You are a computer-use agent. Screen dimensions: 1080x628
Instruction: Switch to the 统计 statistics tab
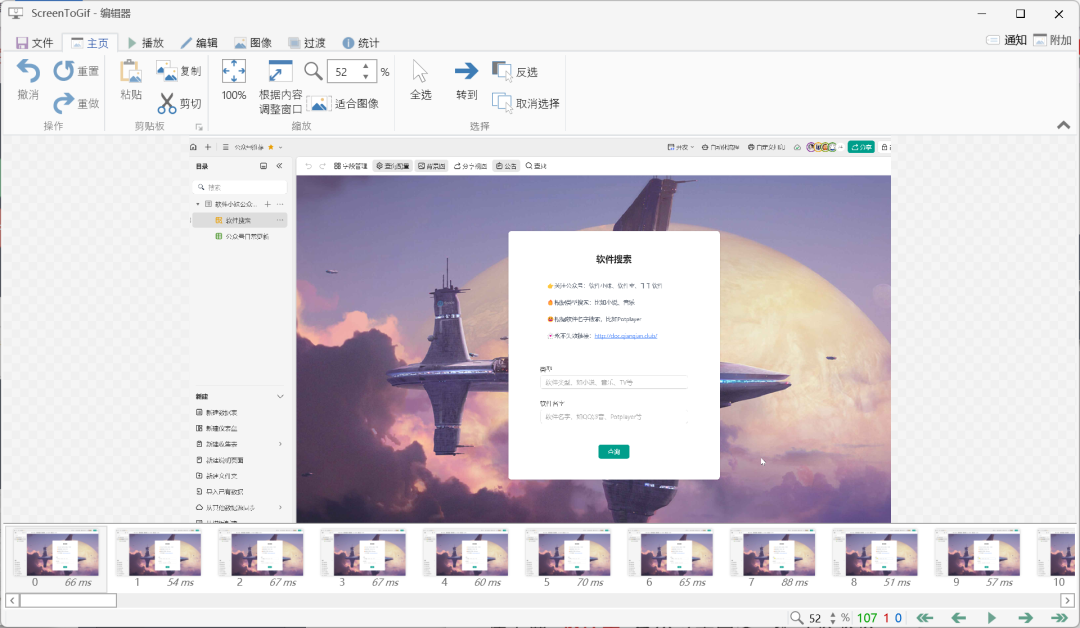tap(361, 43)
